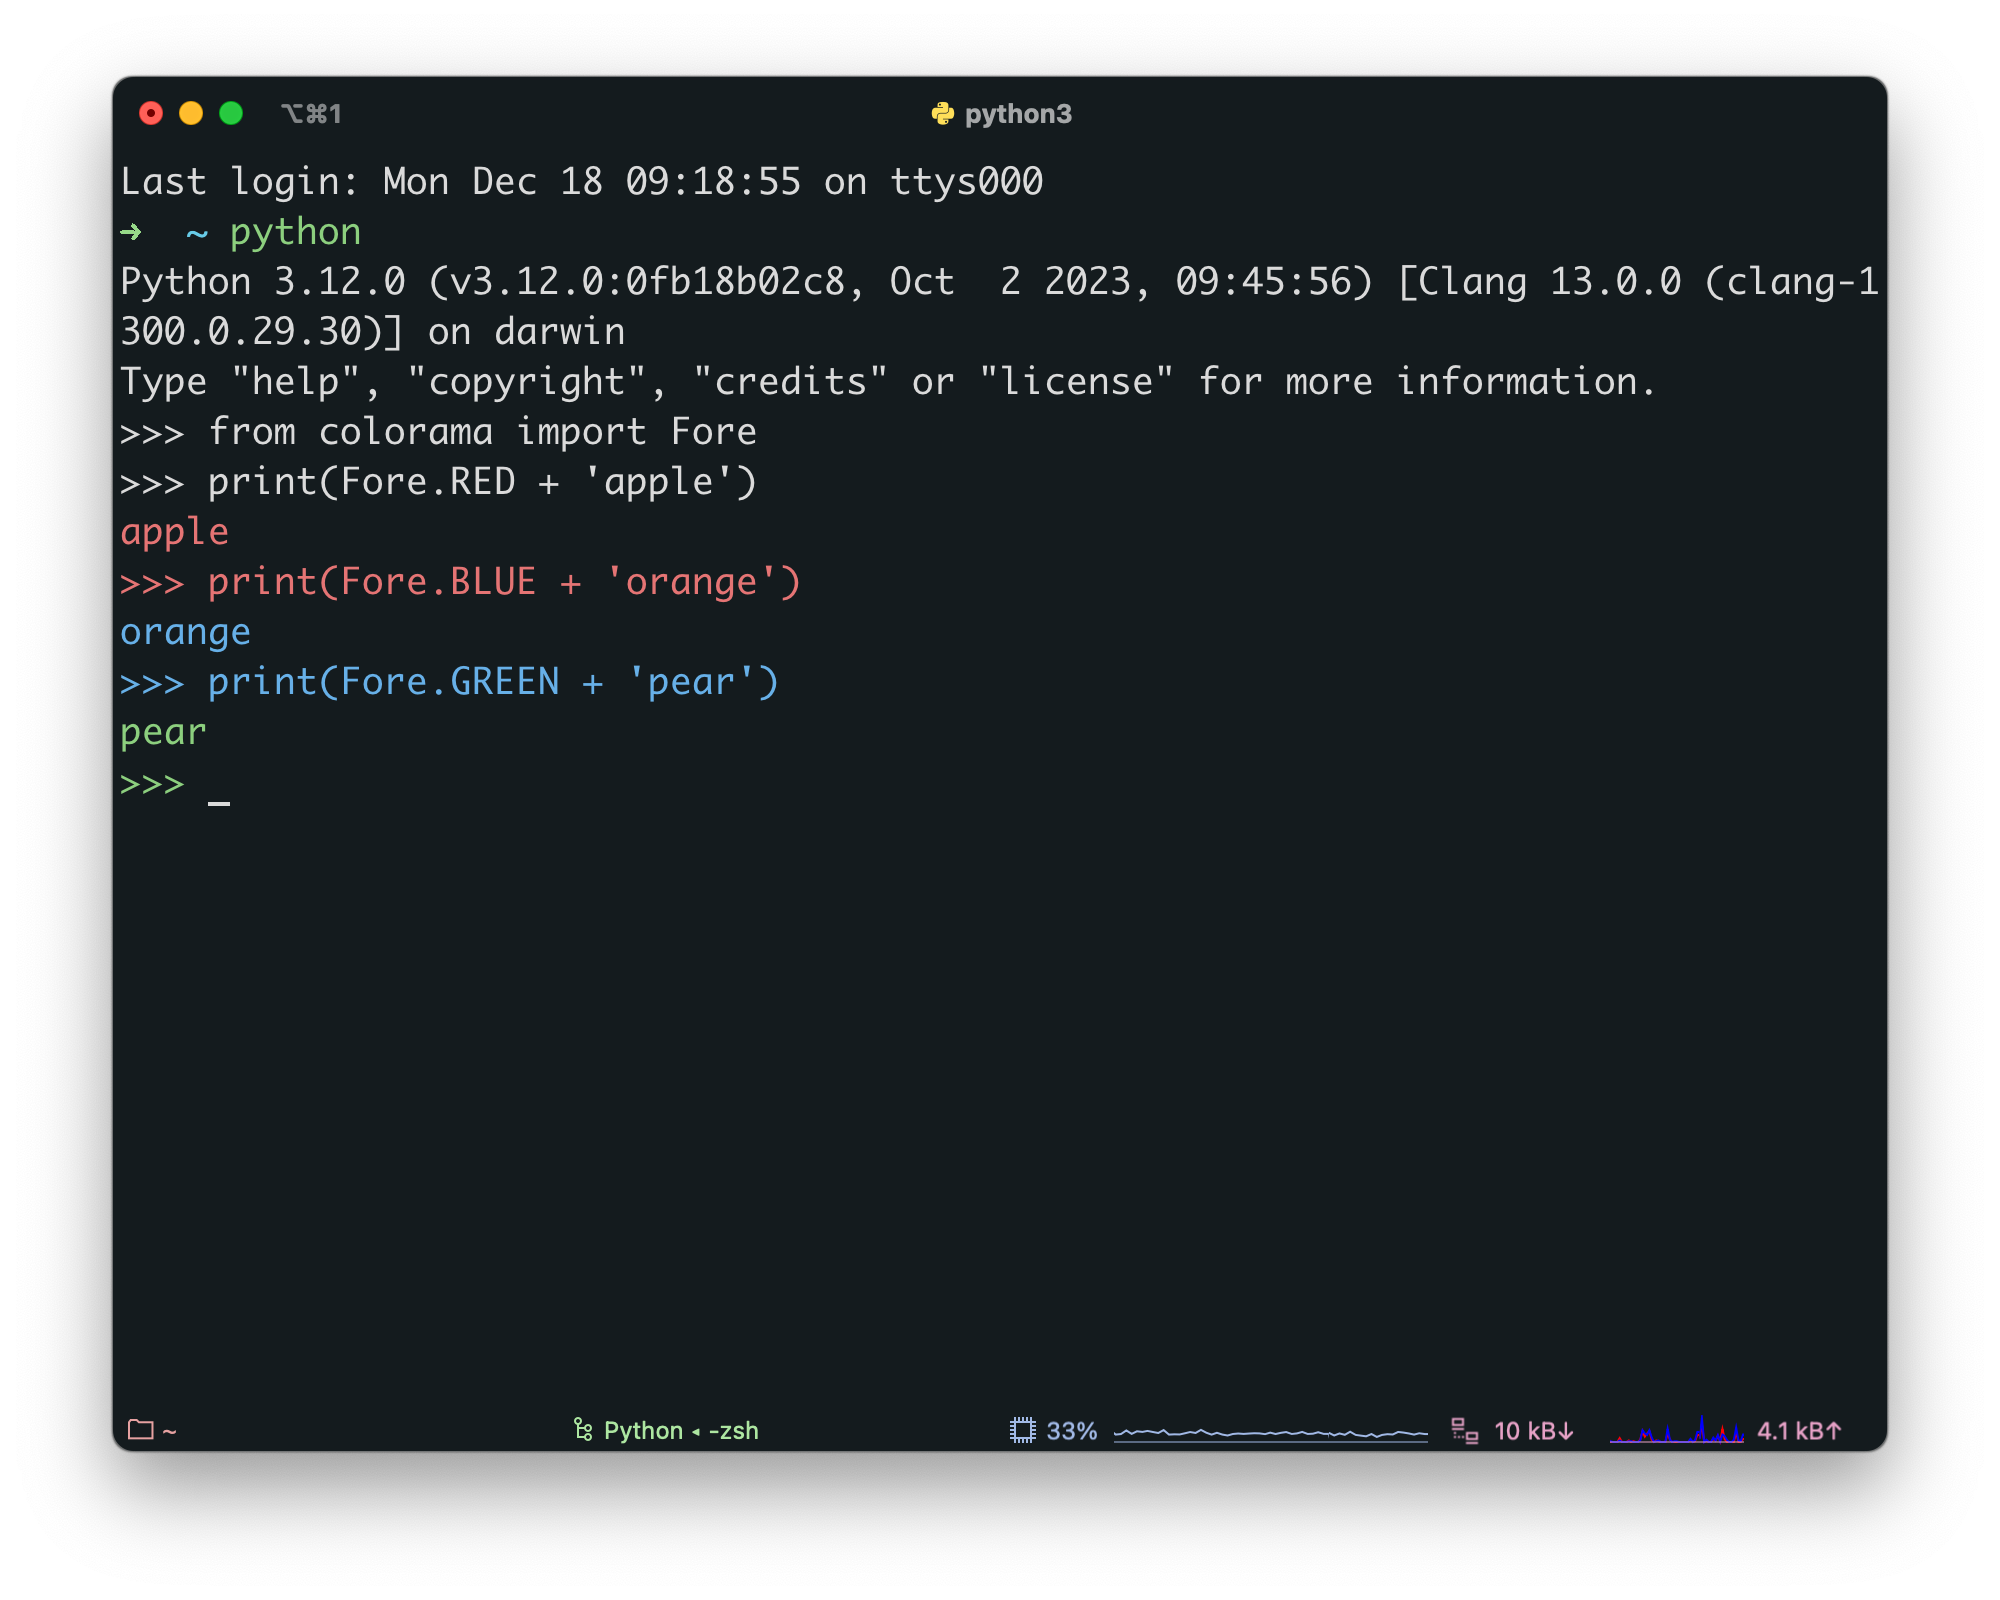Click the red close window button
Viewport: 2000px width, 1600px height.
(151, 113)
